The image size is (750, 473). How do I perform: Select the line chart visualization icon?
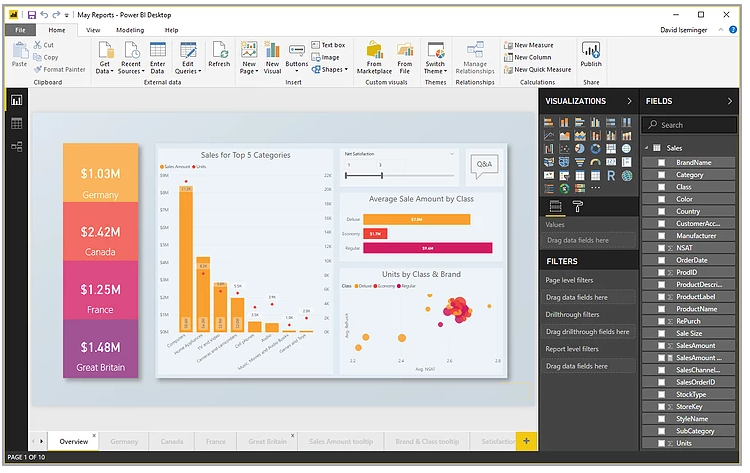click(549, 136)
